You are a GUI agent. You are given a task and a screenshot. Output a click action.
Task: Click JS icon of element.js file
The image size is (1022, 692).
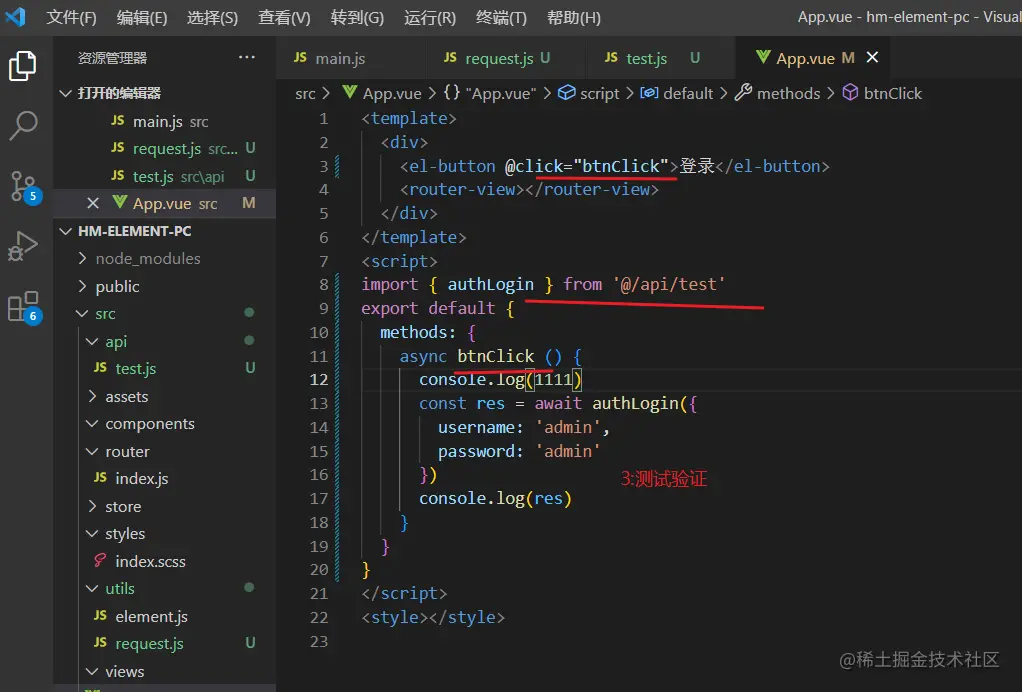pos(100,615)
